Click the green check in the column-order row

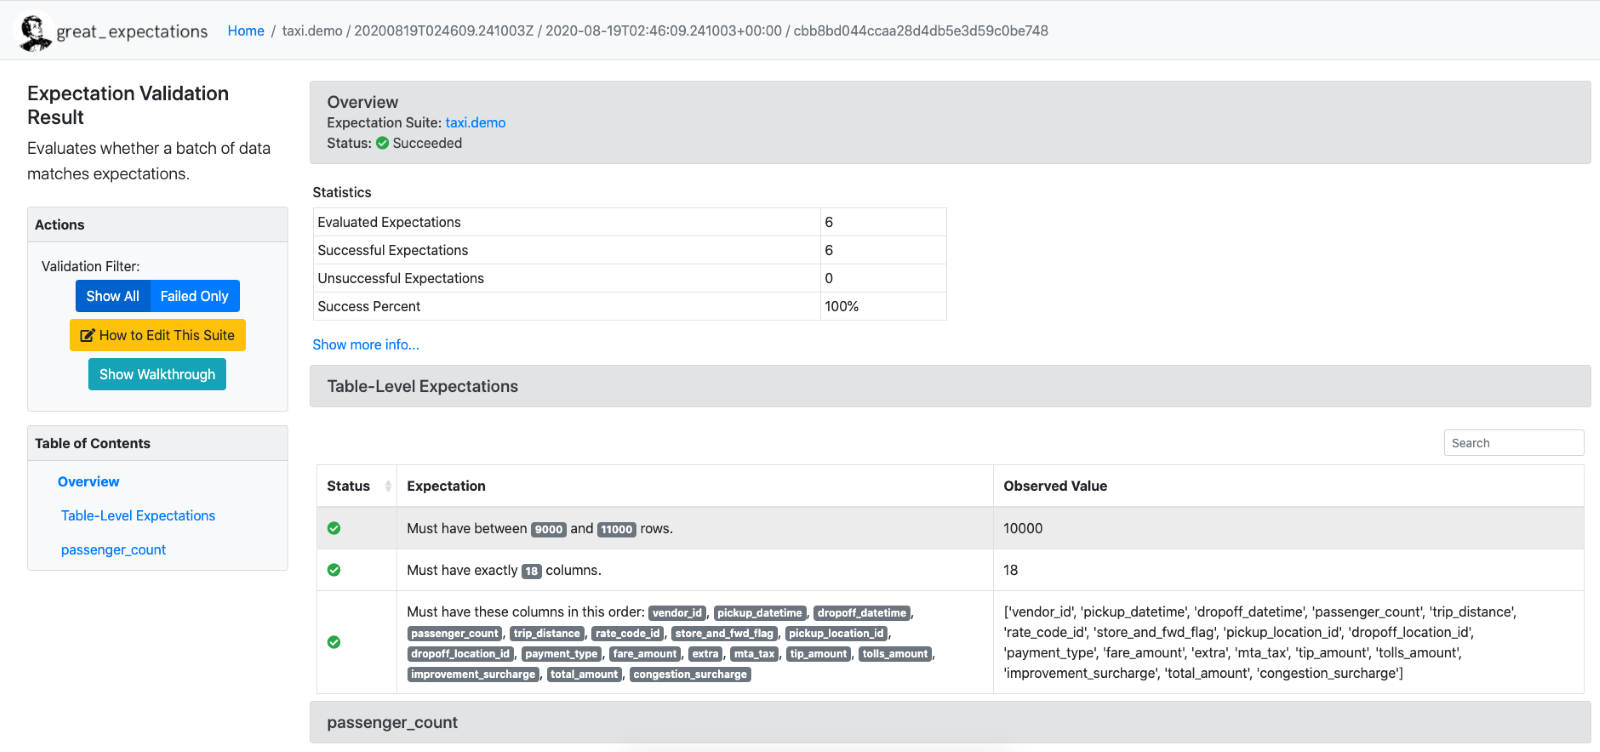[334, 642]
